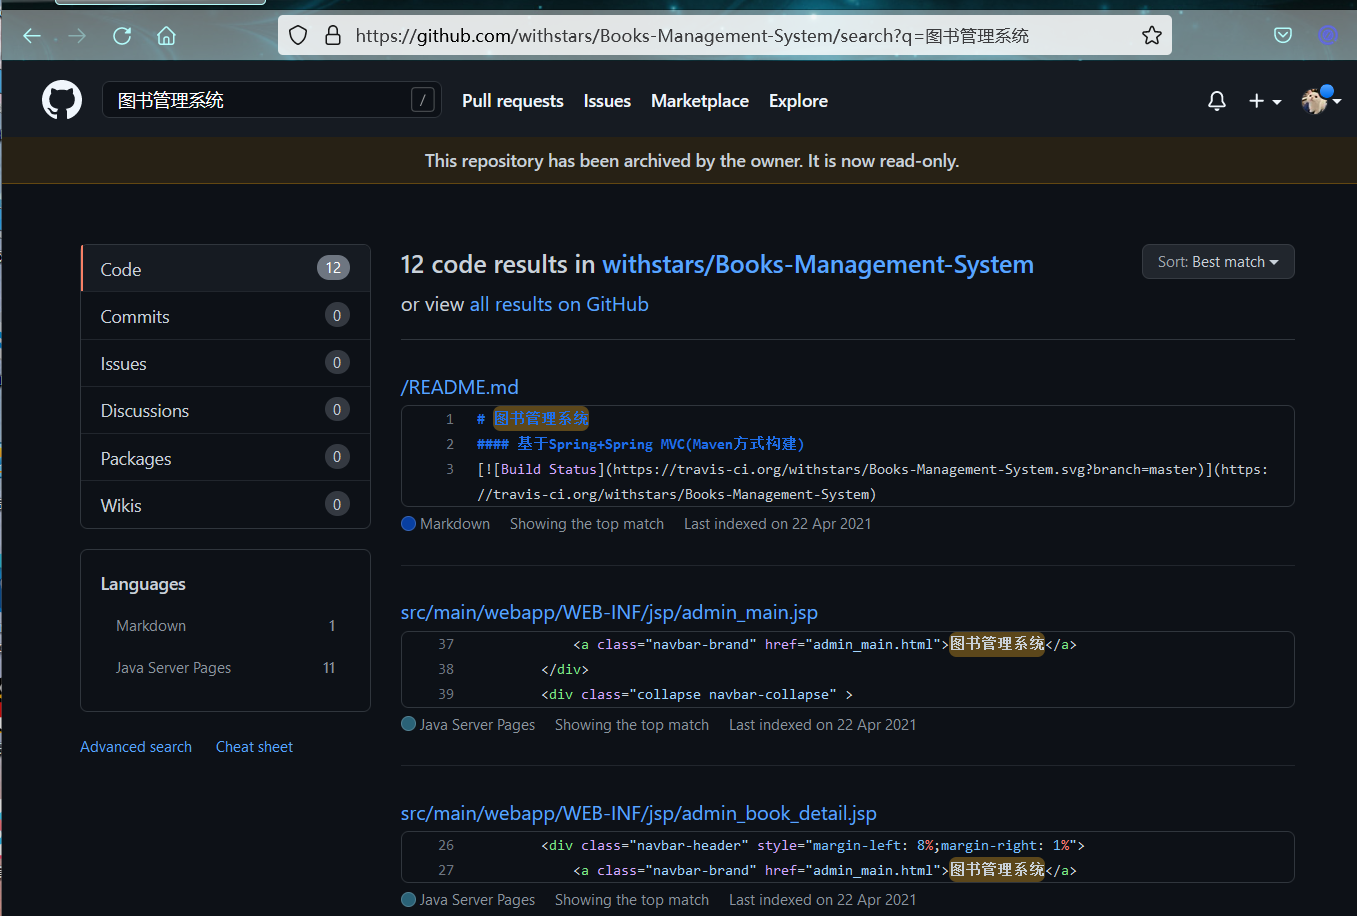Click the browser Forward arrow

[x=77, y=36]
